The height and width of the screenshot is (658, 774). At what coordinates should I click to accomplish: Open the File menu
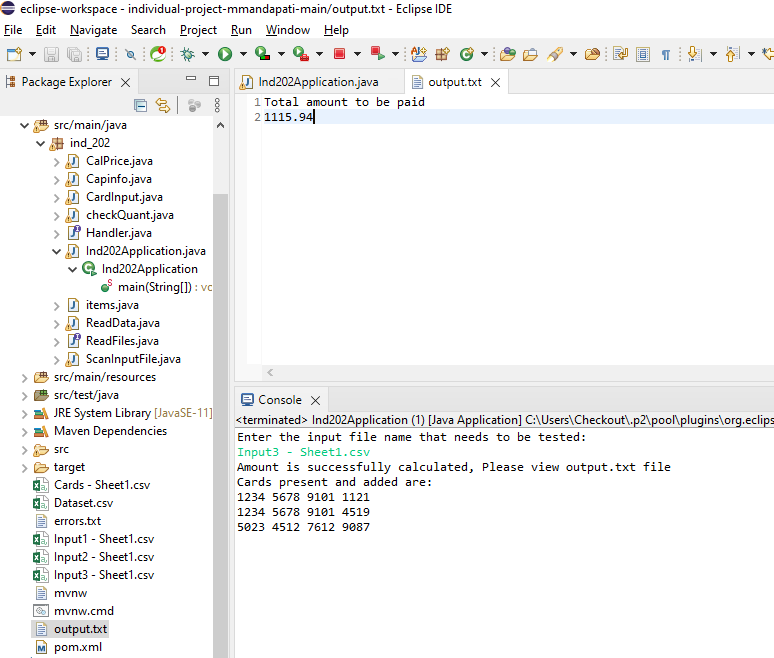13,30
